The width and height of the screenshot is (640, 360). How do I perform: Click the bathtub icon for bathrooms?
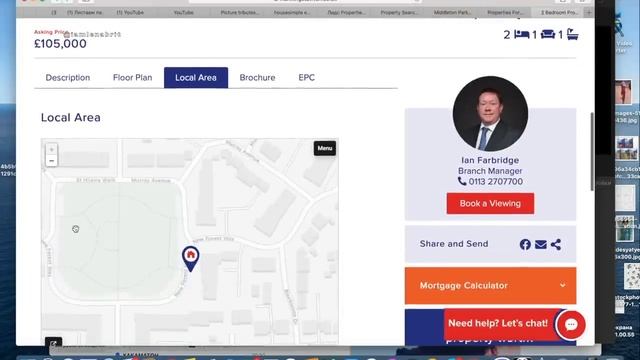pos(573,34)
